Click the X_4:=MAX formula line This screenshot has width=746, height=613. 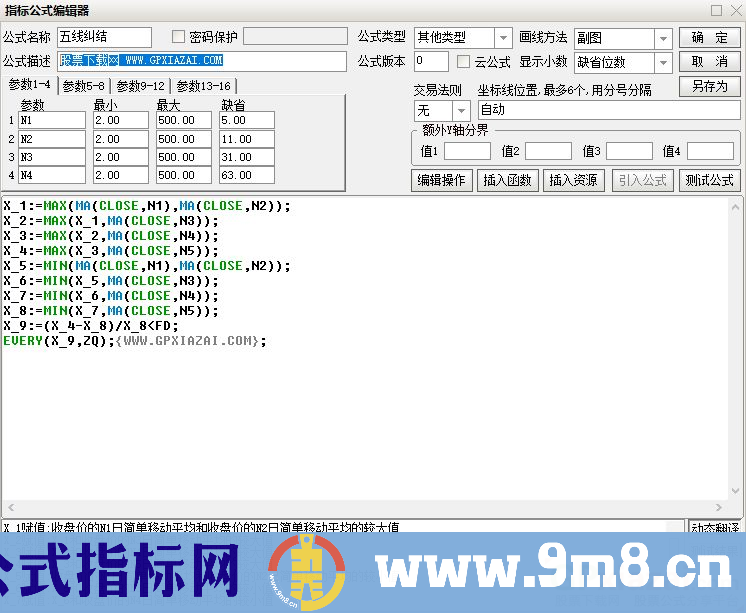pos(111,251)
